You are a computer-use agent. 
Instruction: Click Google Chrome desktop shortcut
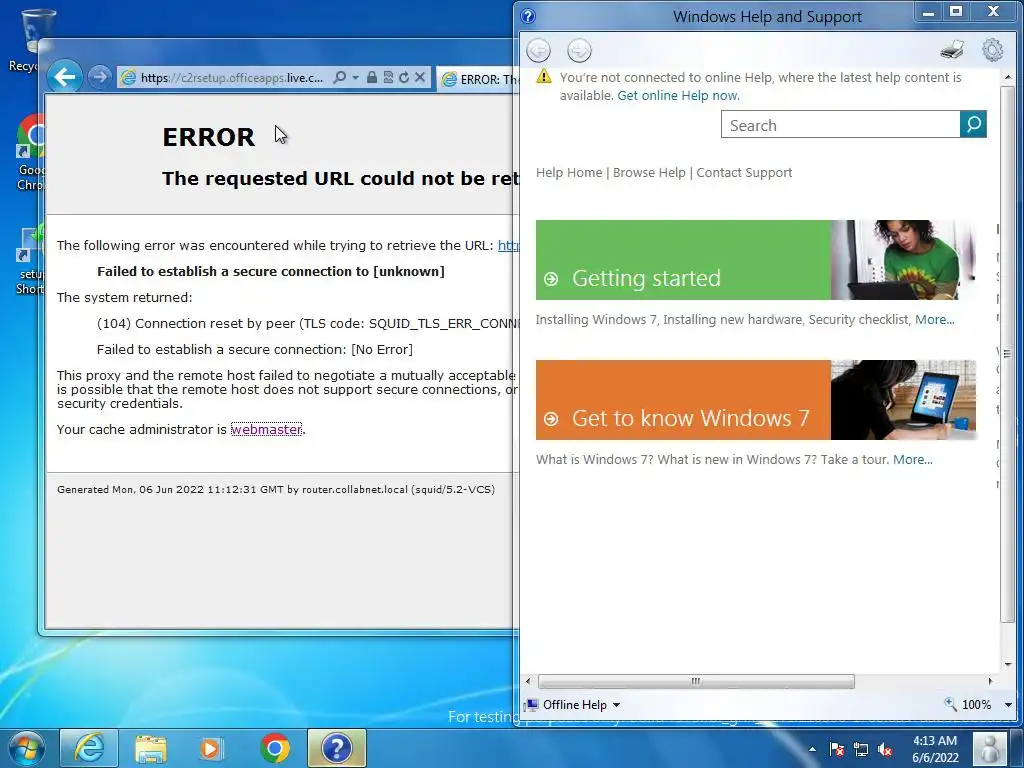pyautogui.click(x=29, y=152)
